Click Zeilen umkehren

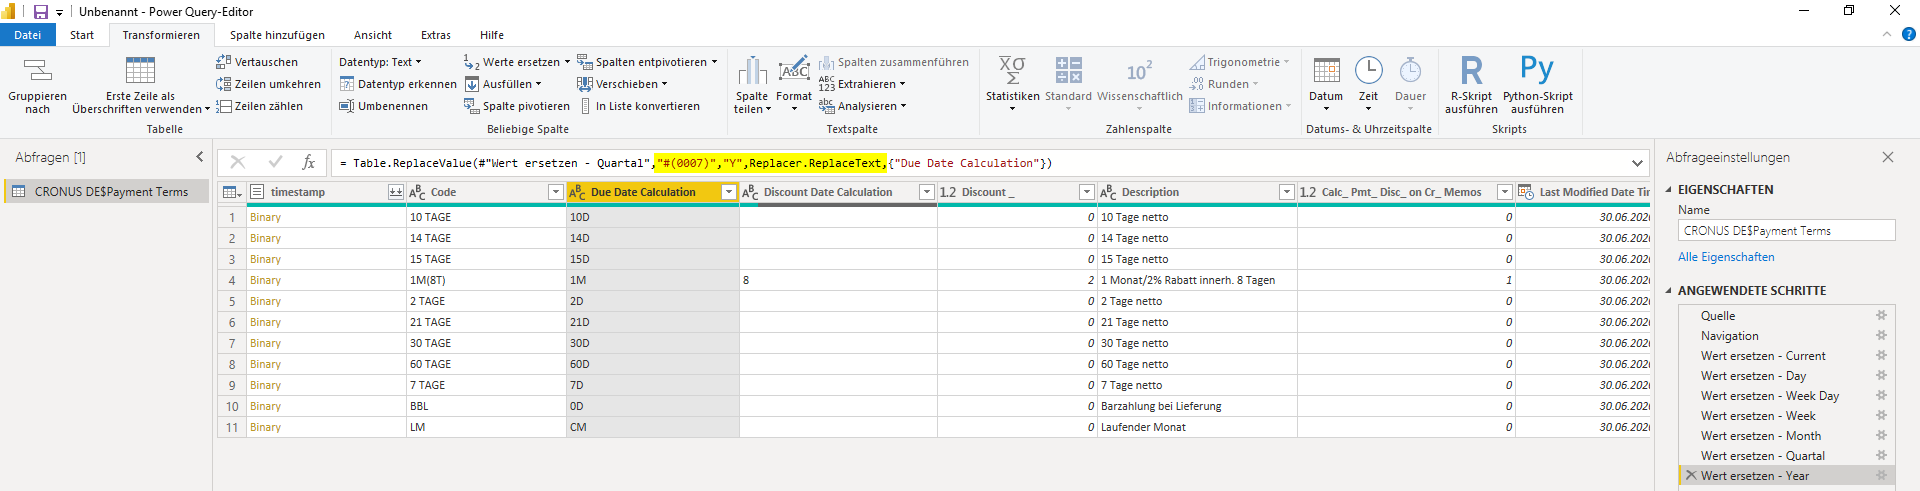pyautogui.click(x=268, y=84)
